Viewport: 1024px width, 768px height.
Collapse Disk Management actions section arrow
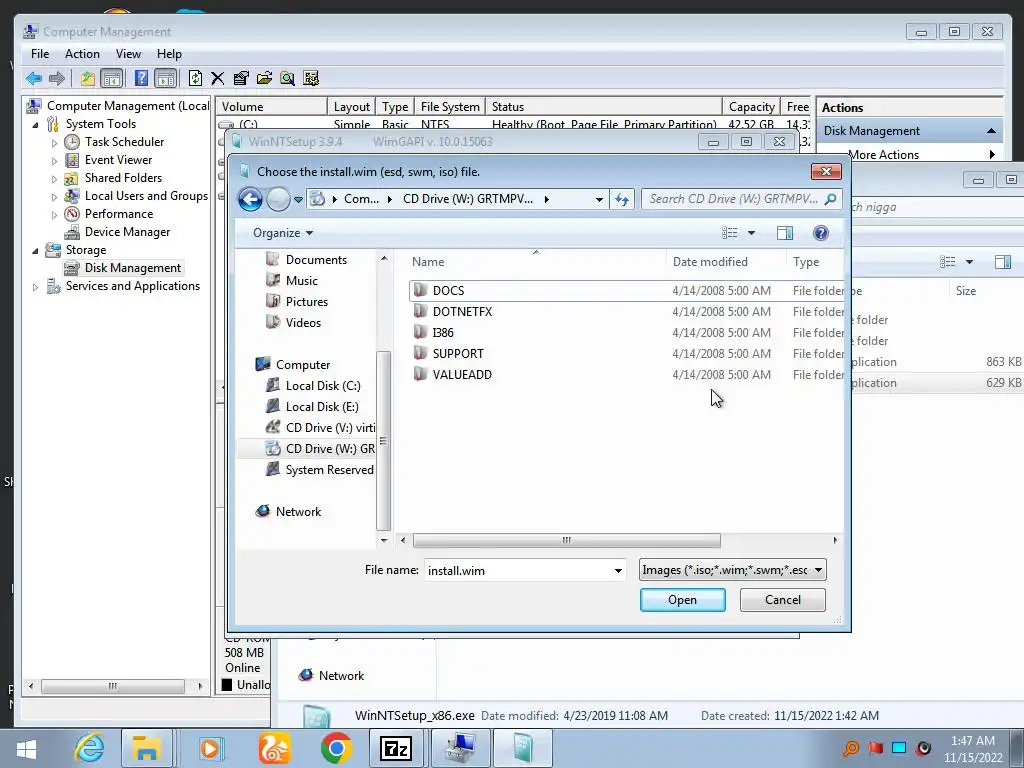coord(991,131)
